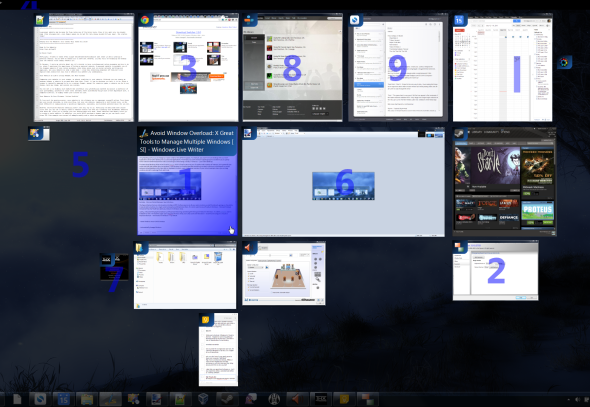This screenshot has width=590, height=407.
Task: Click the small window icon above number 5
Action: click(39, 133)
